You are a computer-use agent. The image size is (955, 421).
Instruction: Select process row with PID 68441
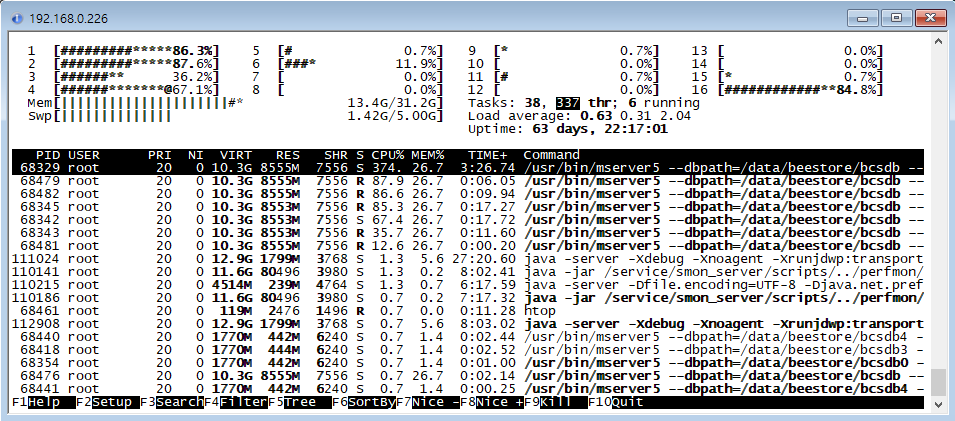(468, 389)
